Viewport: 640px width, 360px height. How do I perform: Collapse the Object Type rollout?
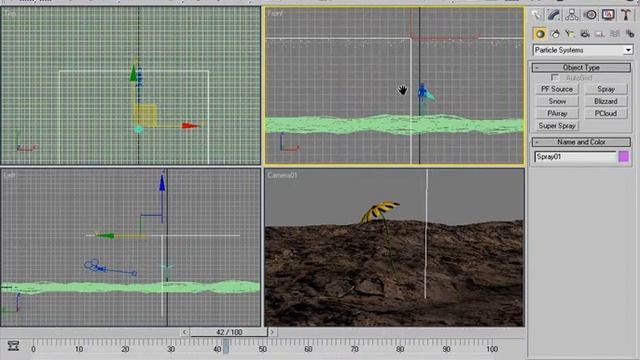581,67
